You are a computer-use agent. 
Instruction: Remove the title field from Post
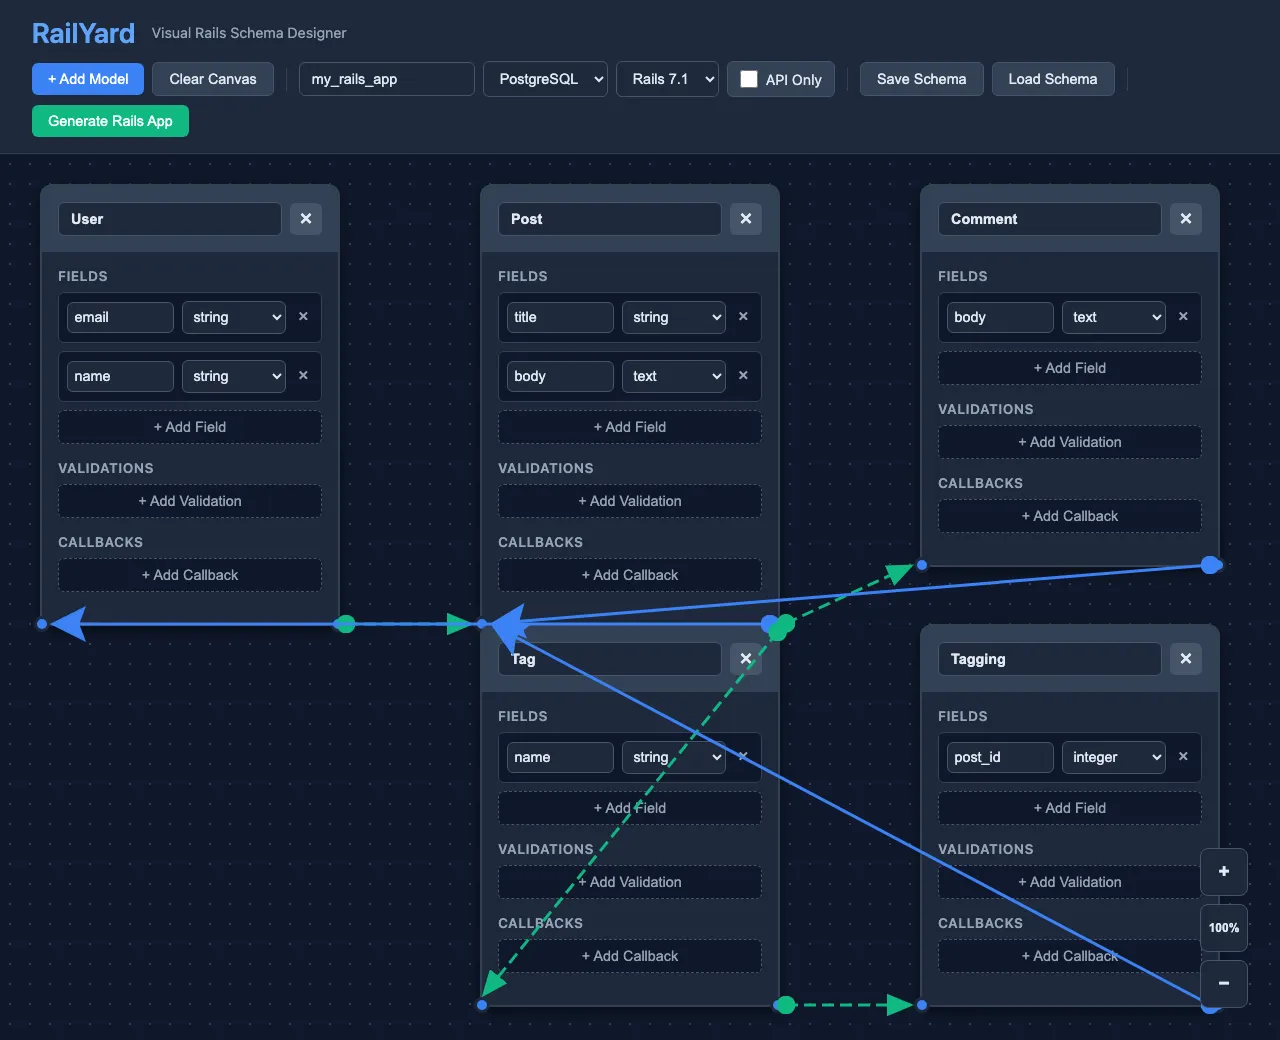pos(743,317)
